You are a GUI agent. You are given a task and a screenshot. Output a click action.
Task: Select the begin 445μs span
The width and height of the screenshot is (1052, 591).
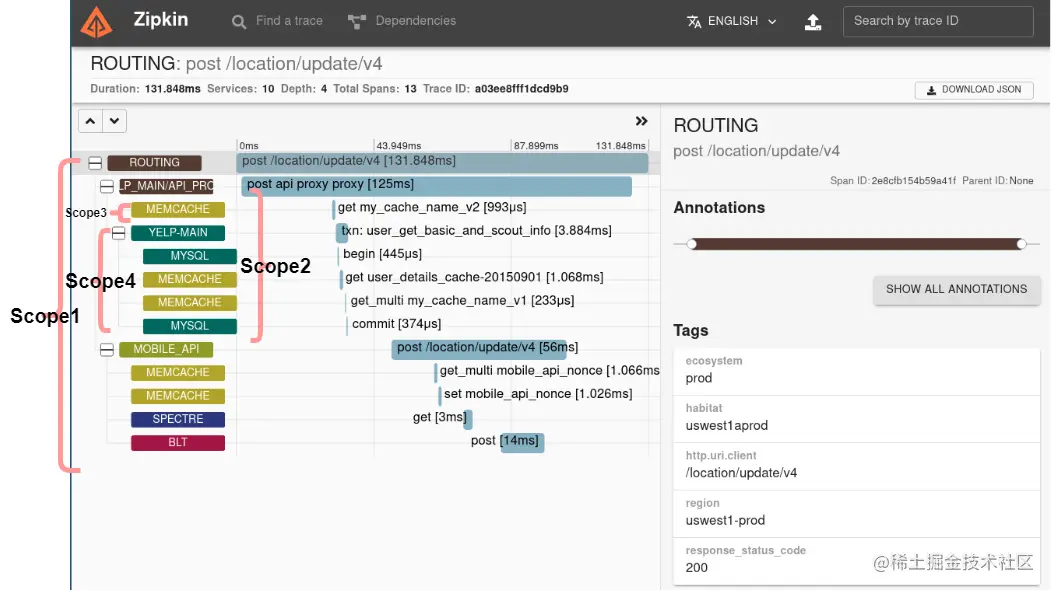380,254
